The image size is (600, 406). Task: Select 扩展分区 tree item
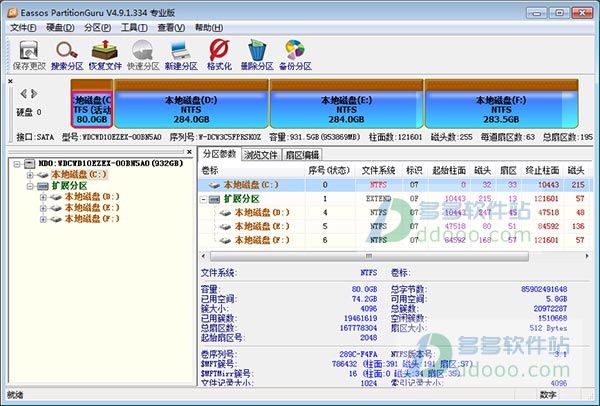point(70,186)
